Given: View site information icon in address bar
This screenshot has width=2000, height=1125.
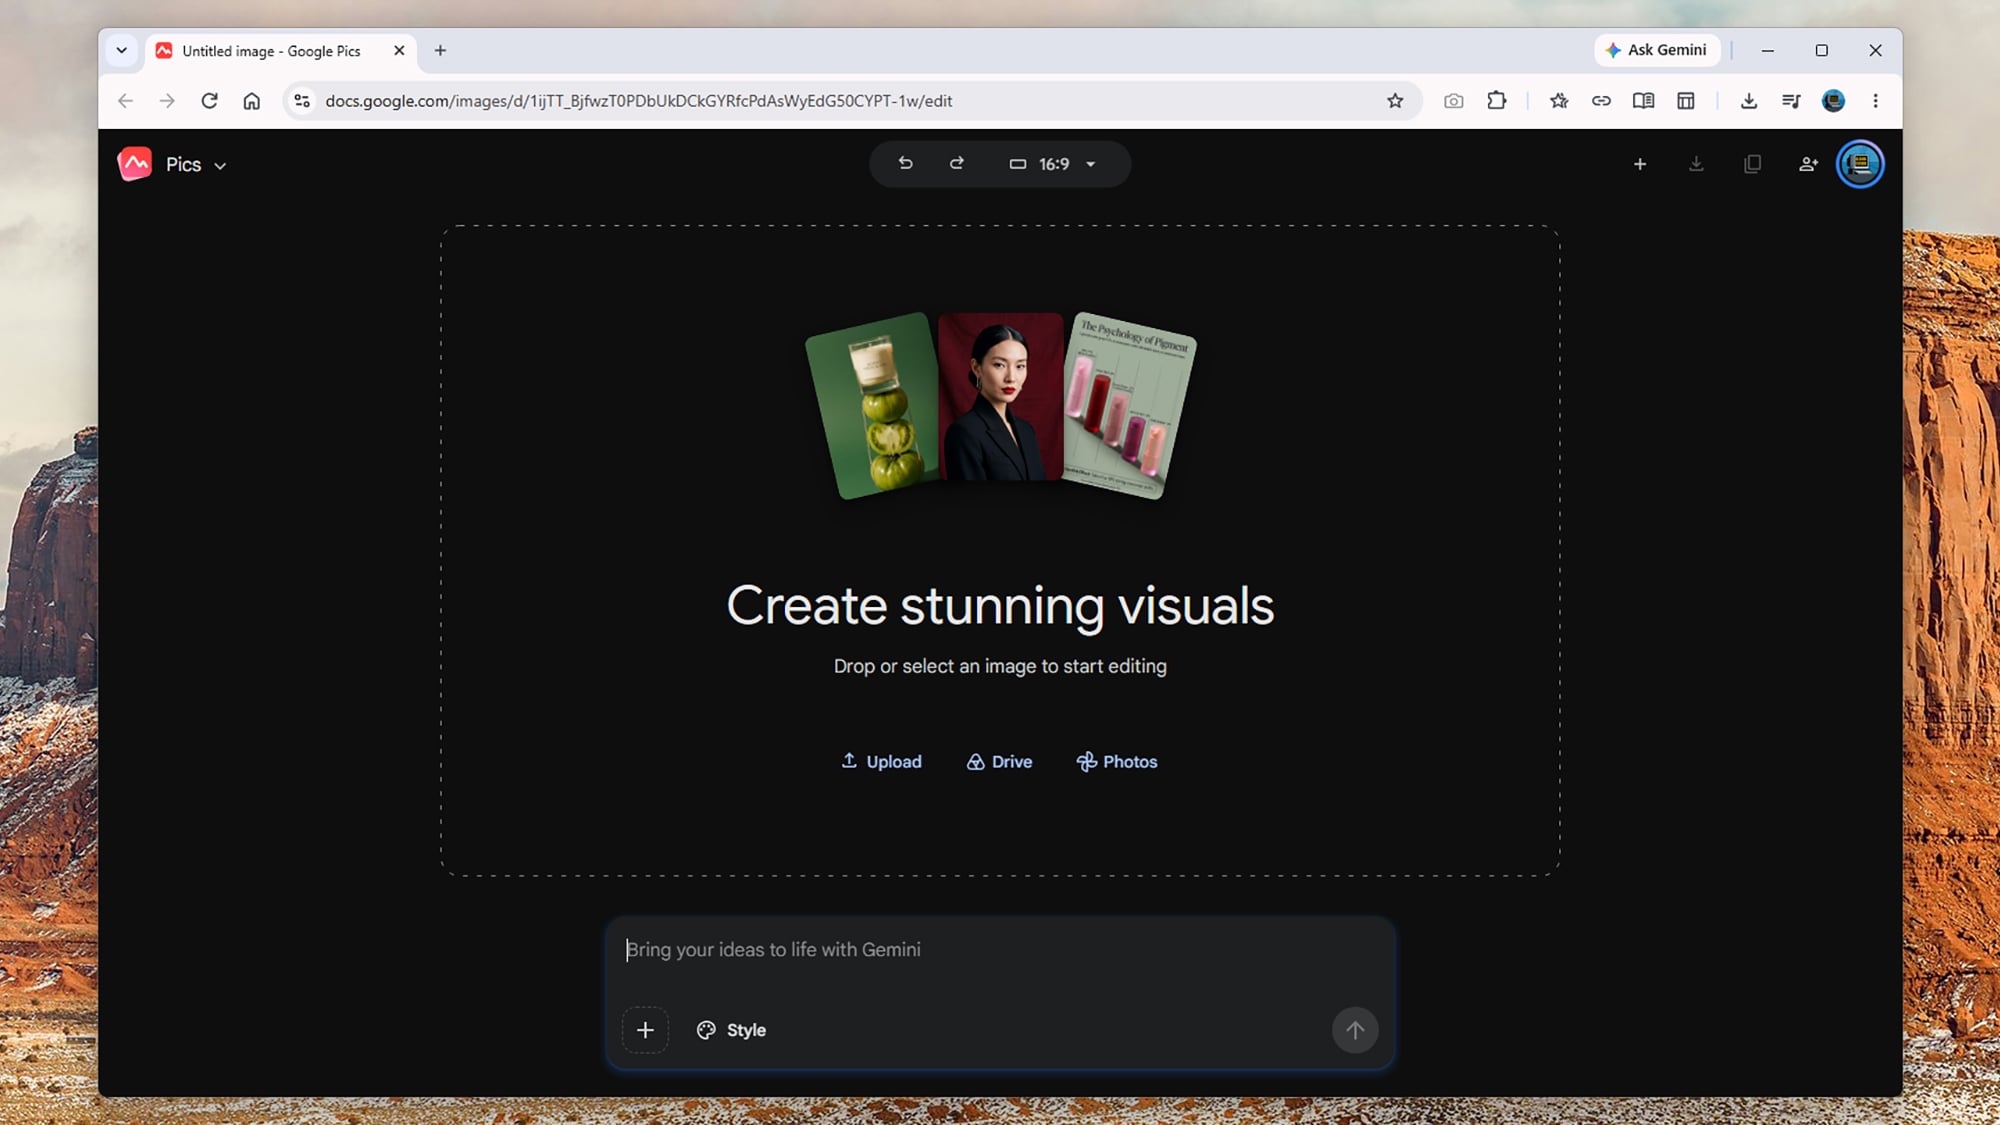Looking at the screenshot, I should 302,101.
